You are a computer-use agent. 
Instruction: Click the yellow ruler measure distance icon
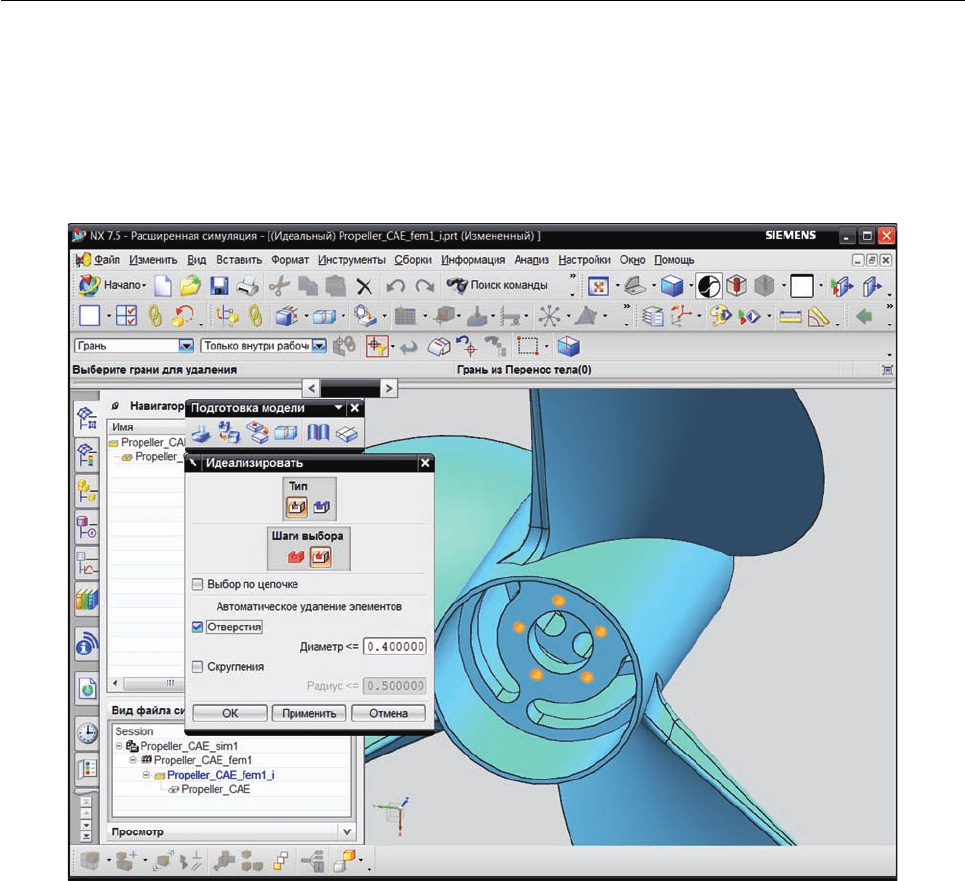click(x=790, y=317)
